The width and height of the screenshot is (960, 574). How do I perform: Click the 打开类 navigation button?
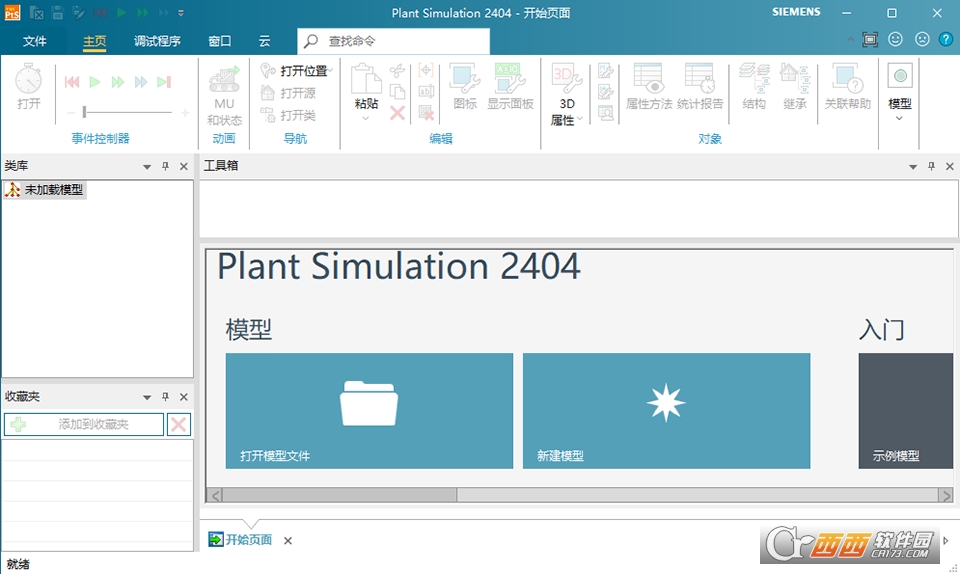(288, 115)
